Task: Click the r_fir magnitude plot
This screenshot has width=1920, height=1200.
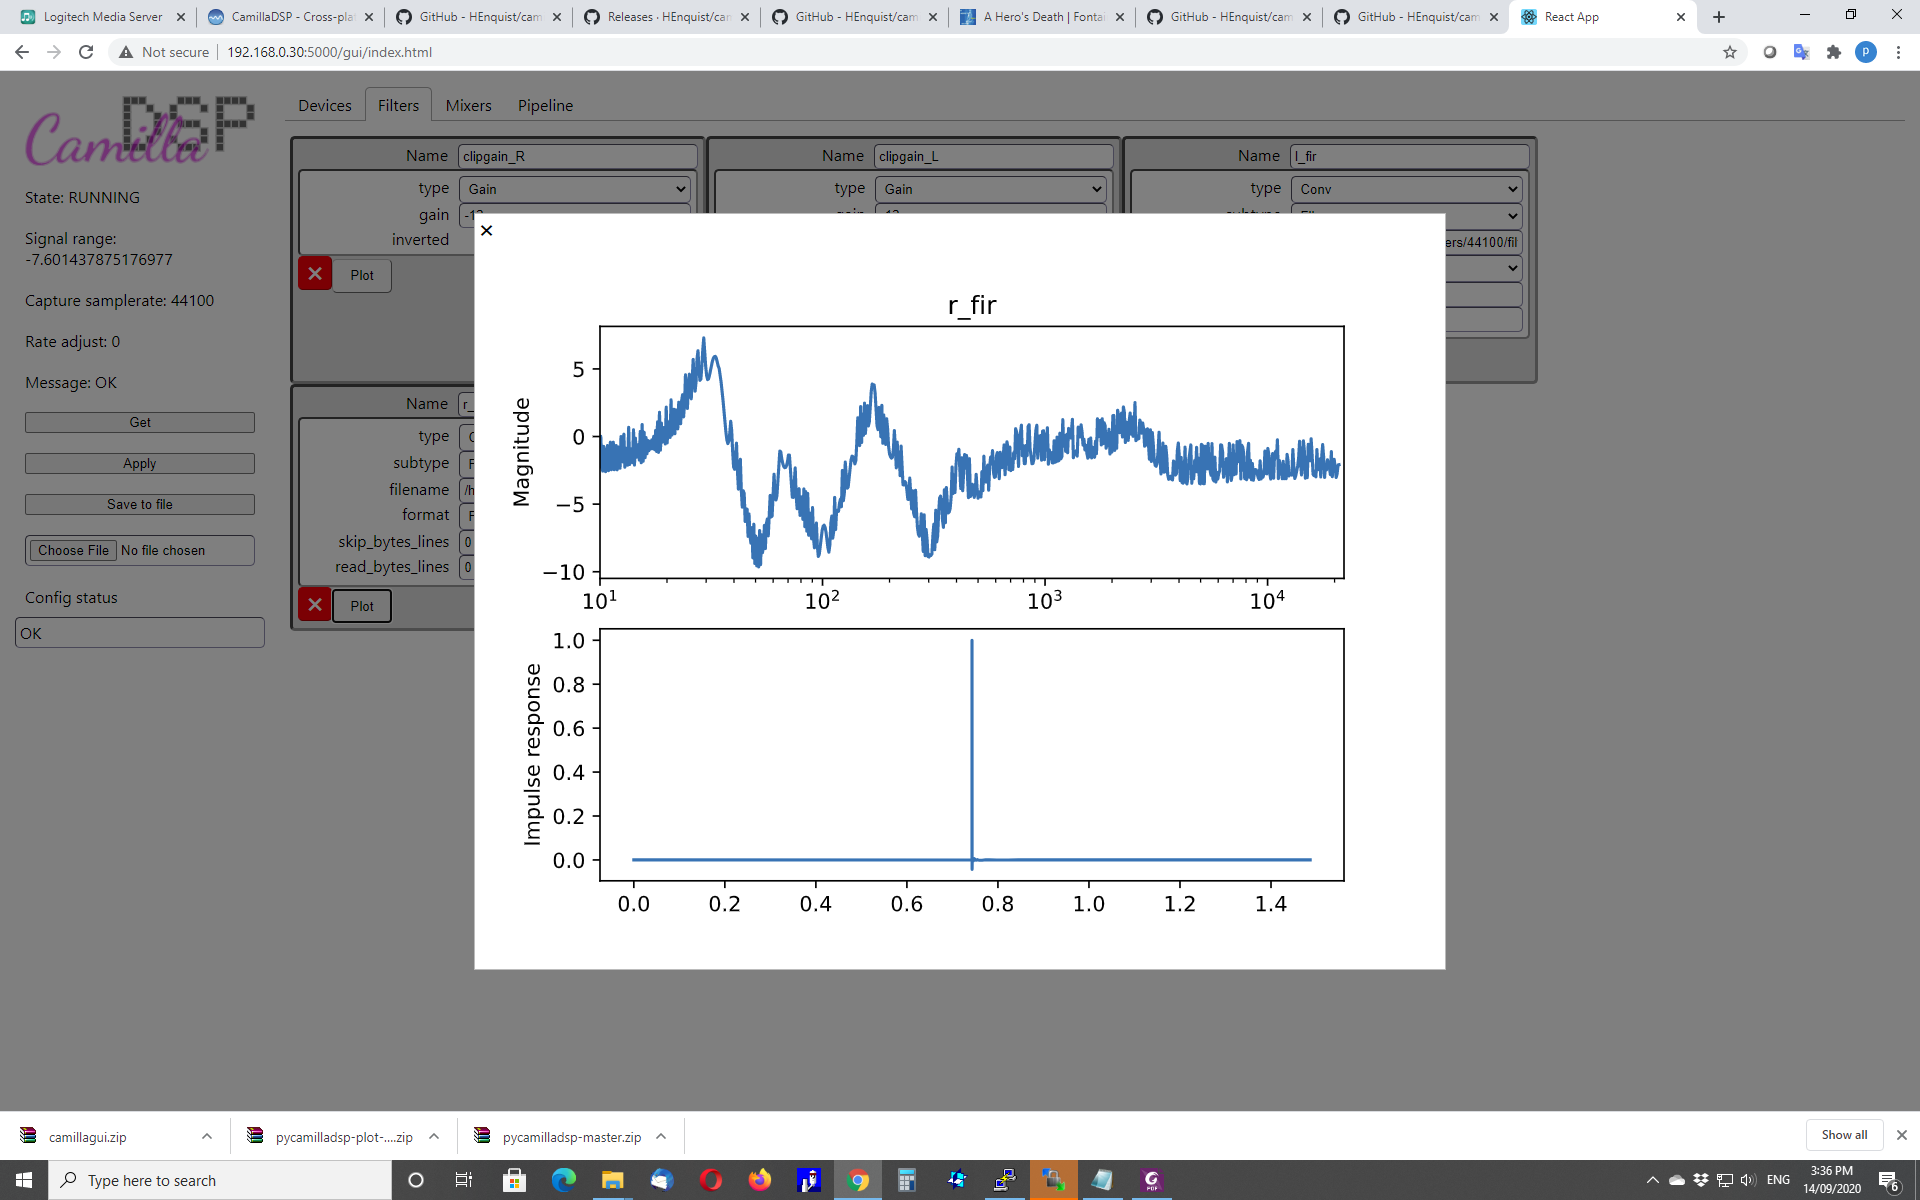Action: point(971,452)
